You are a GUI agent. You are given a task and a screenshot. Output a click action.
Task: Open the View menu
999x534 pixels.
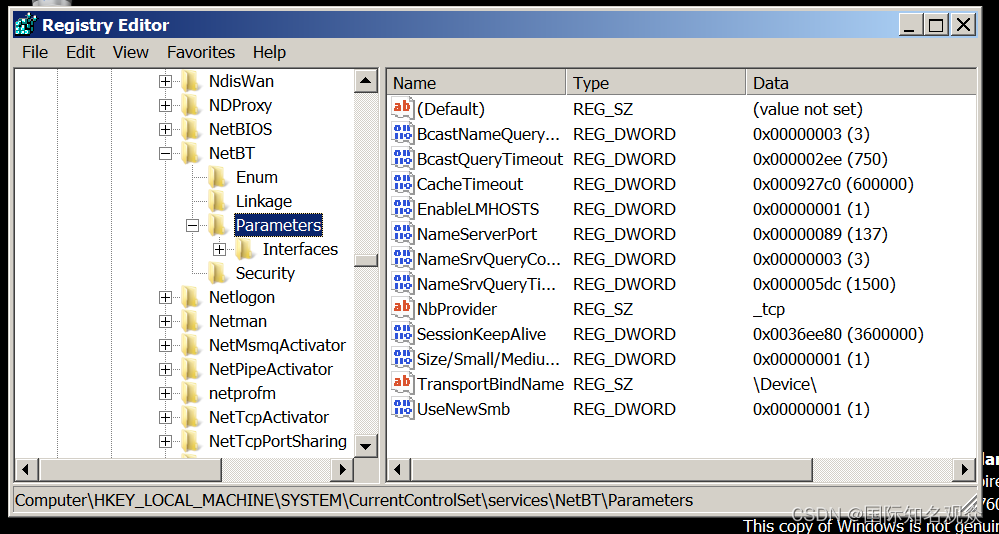pos(131,52)
